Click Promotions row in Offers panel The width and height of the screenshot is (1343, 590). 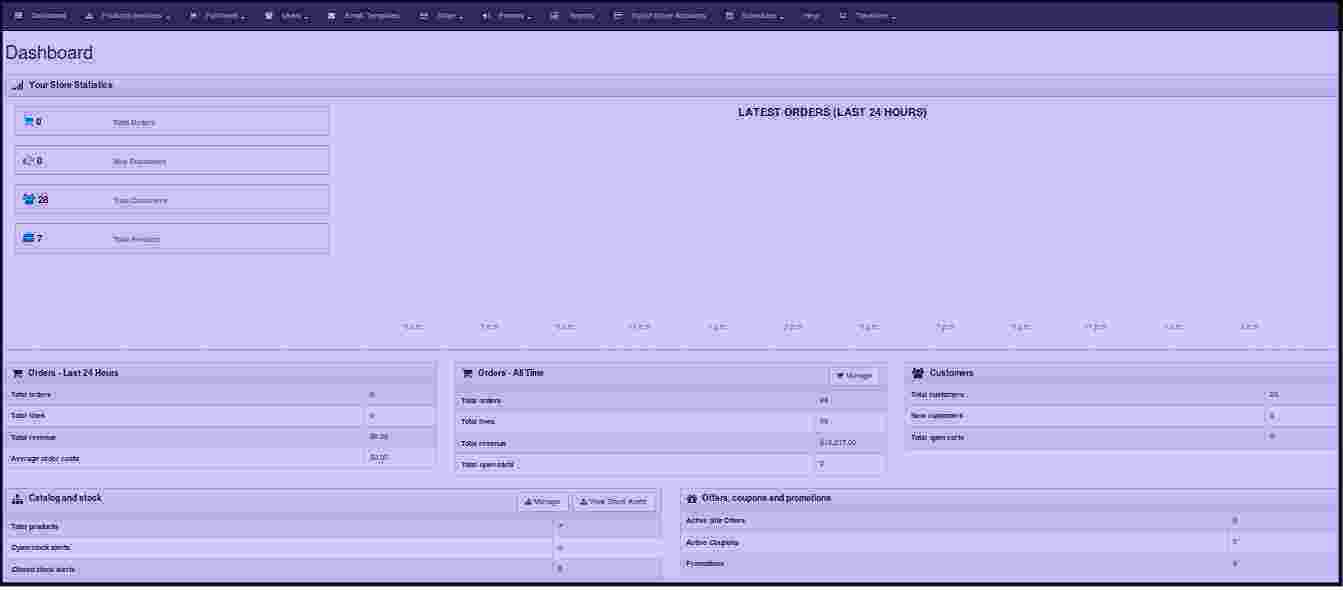pyautogui.click(x=1009, y=563)
